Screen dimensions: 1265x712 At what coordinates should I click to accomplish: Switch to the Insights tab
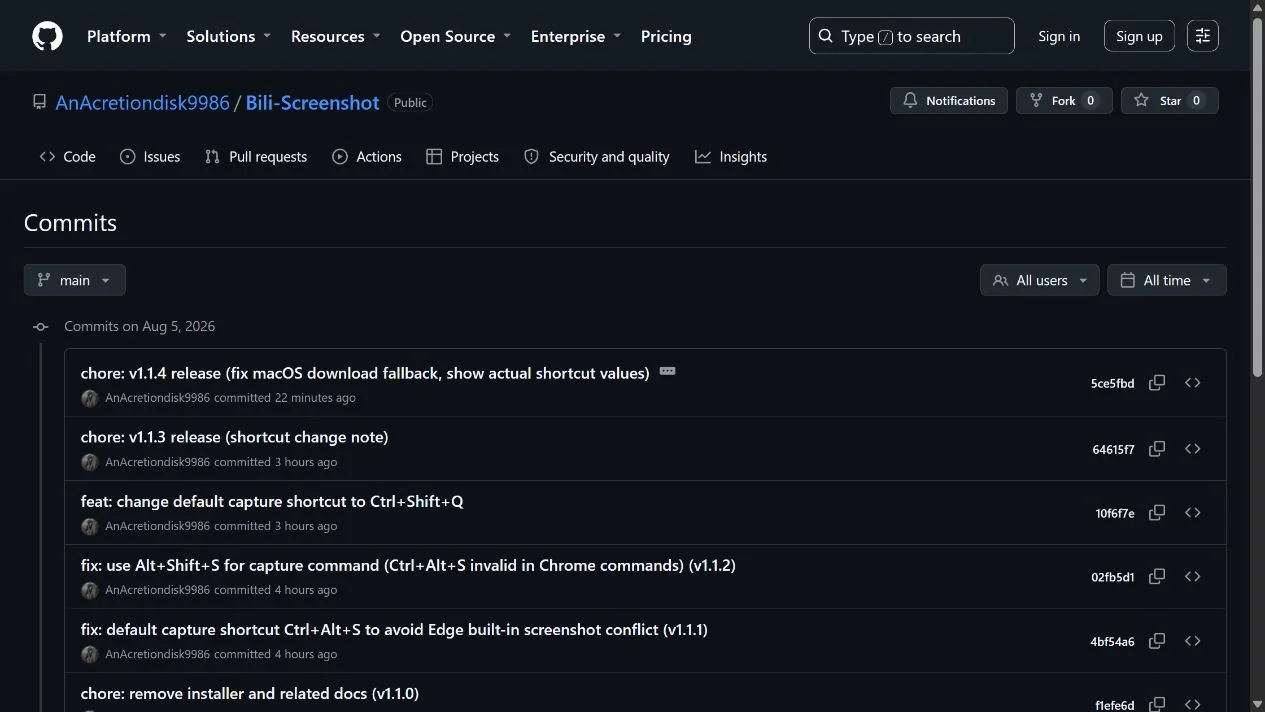coord(731,157)
